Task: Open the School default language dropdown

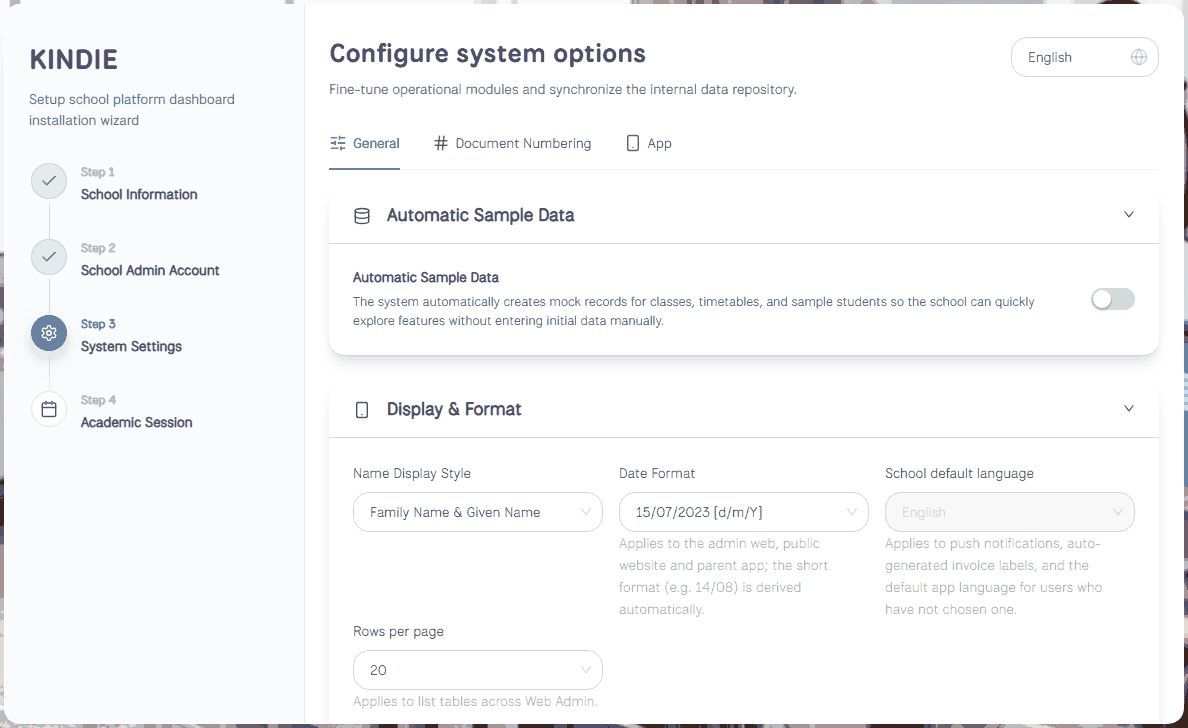Action: (x=1009, y=512)
